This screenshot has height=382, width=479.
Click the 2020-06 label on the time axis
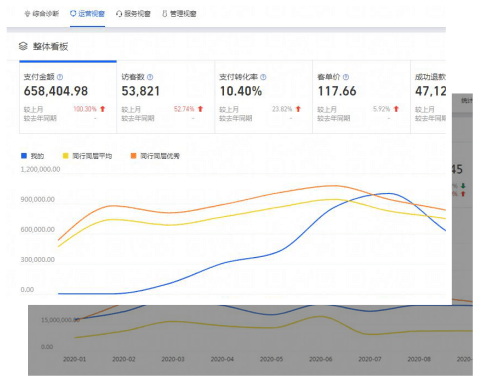[321, 359]
